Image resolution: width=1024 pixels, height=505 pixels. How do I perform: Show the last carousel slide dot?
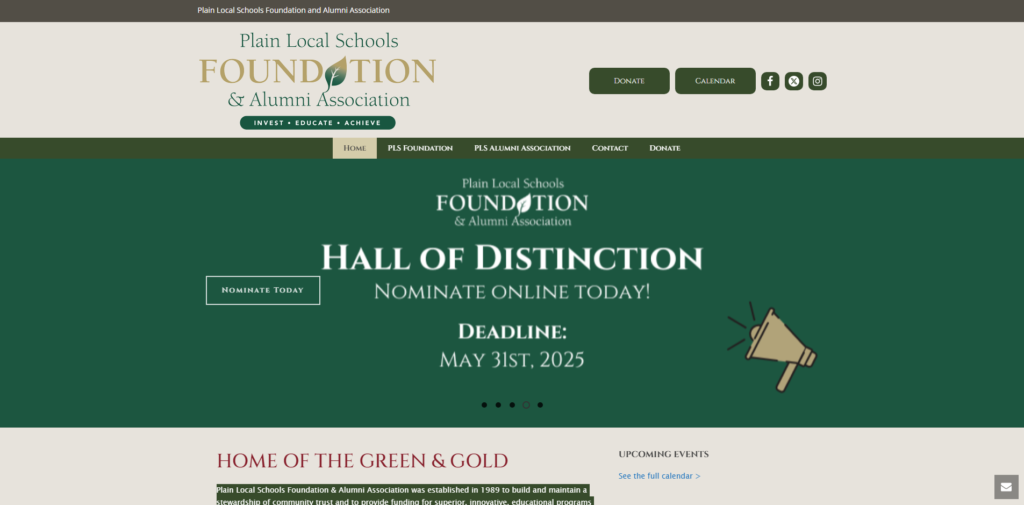point(540,405)
